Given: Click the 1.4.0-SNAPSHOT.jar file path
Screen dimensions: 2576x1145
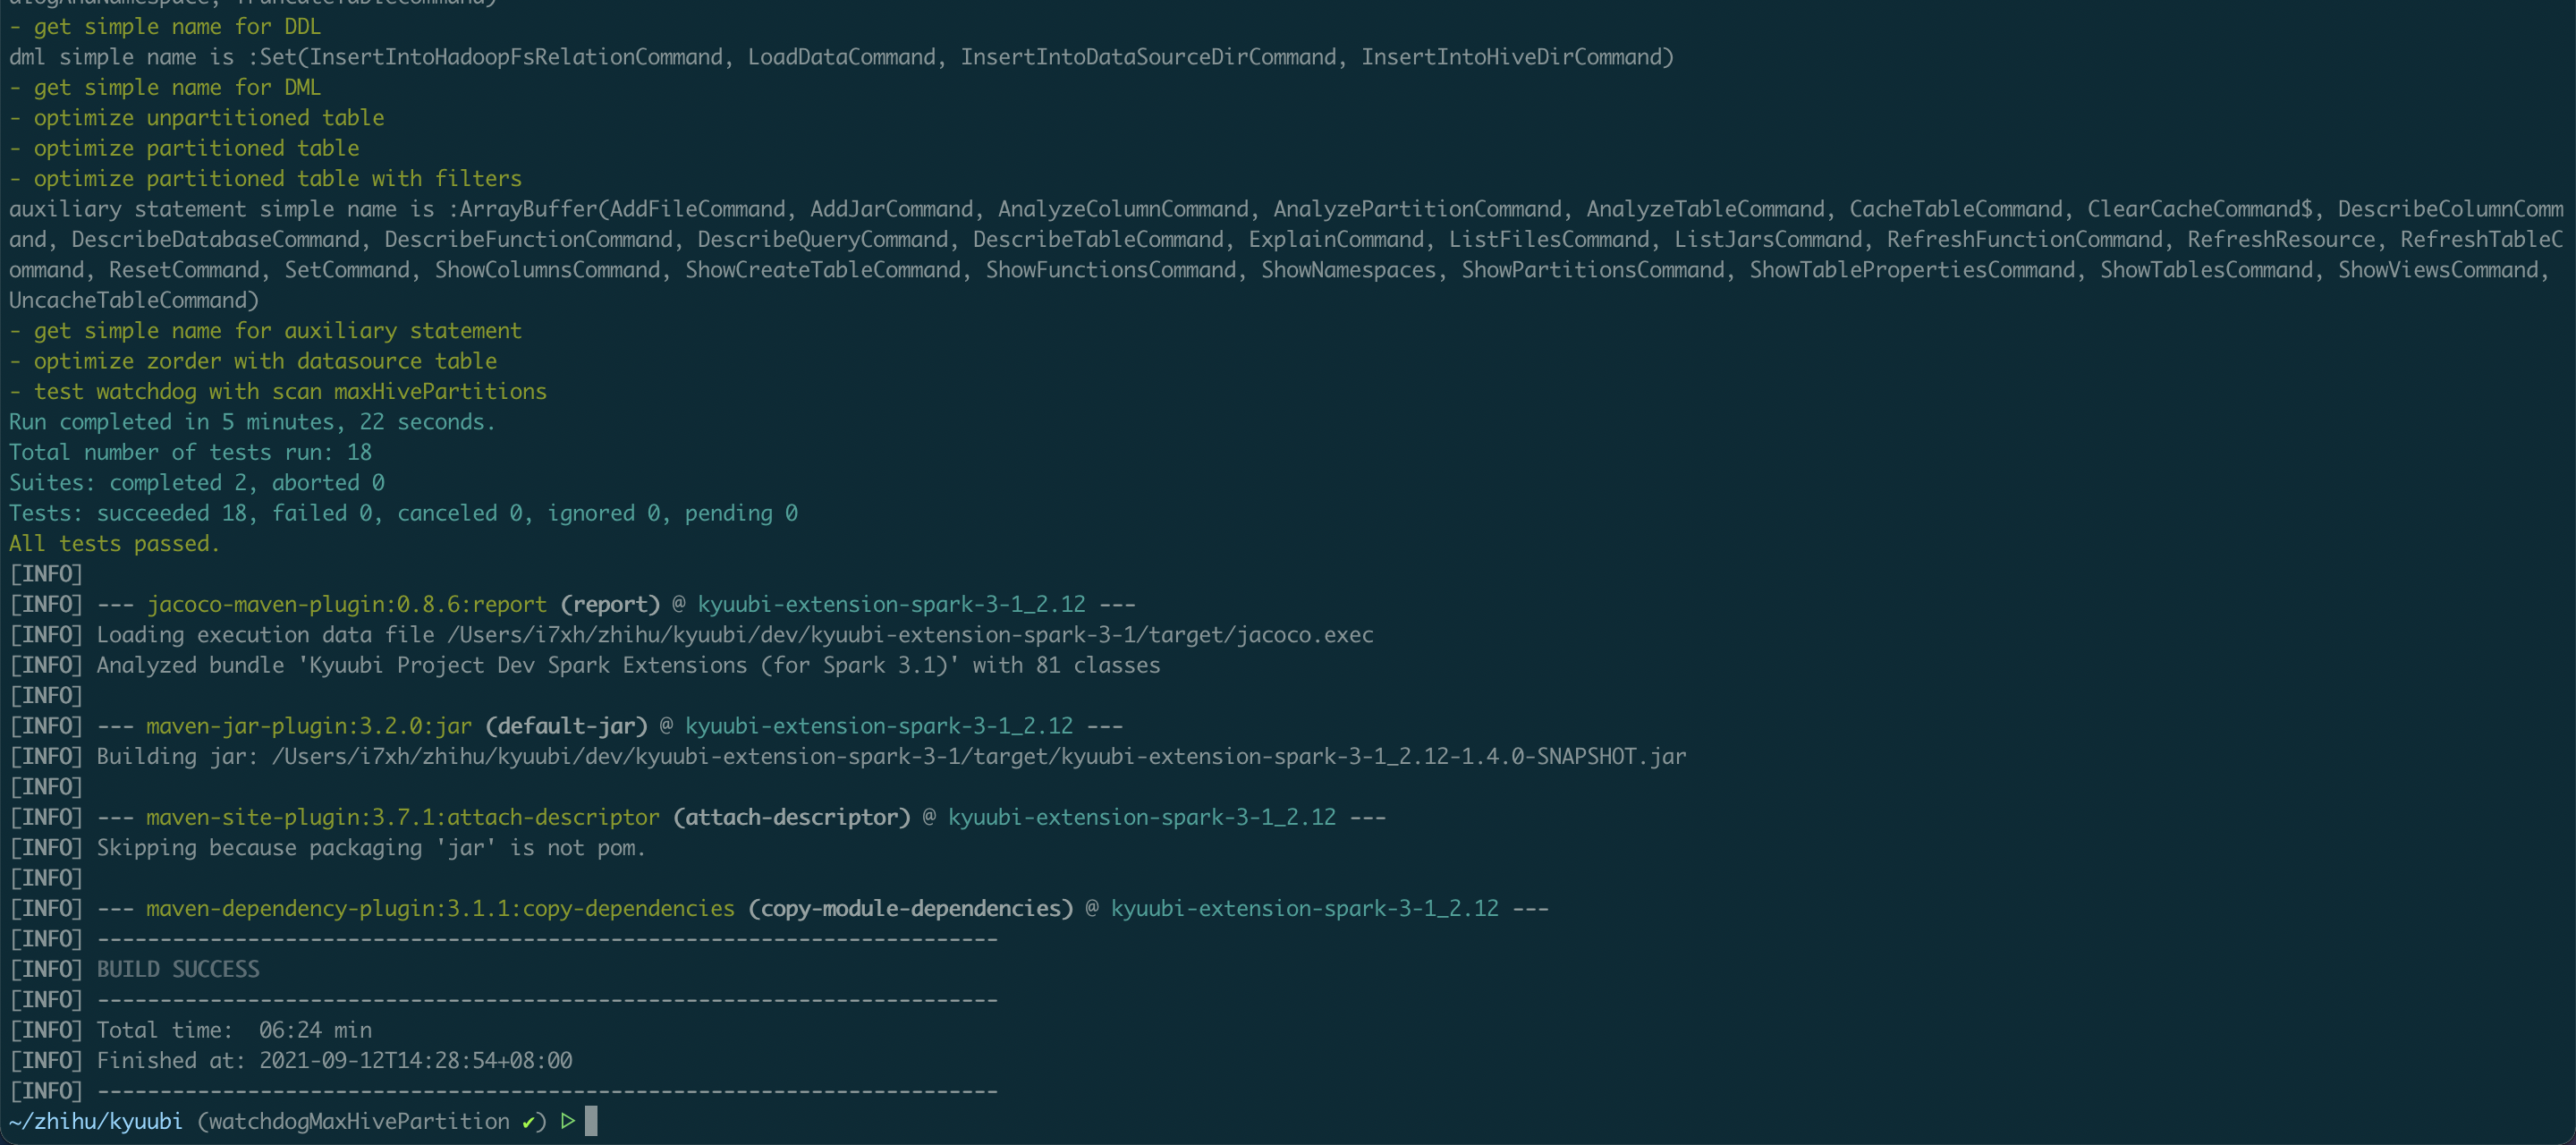Looking at the screenshot, I should tap(978, 756).
